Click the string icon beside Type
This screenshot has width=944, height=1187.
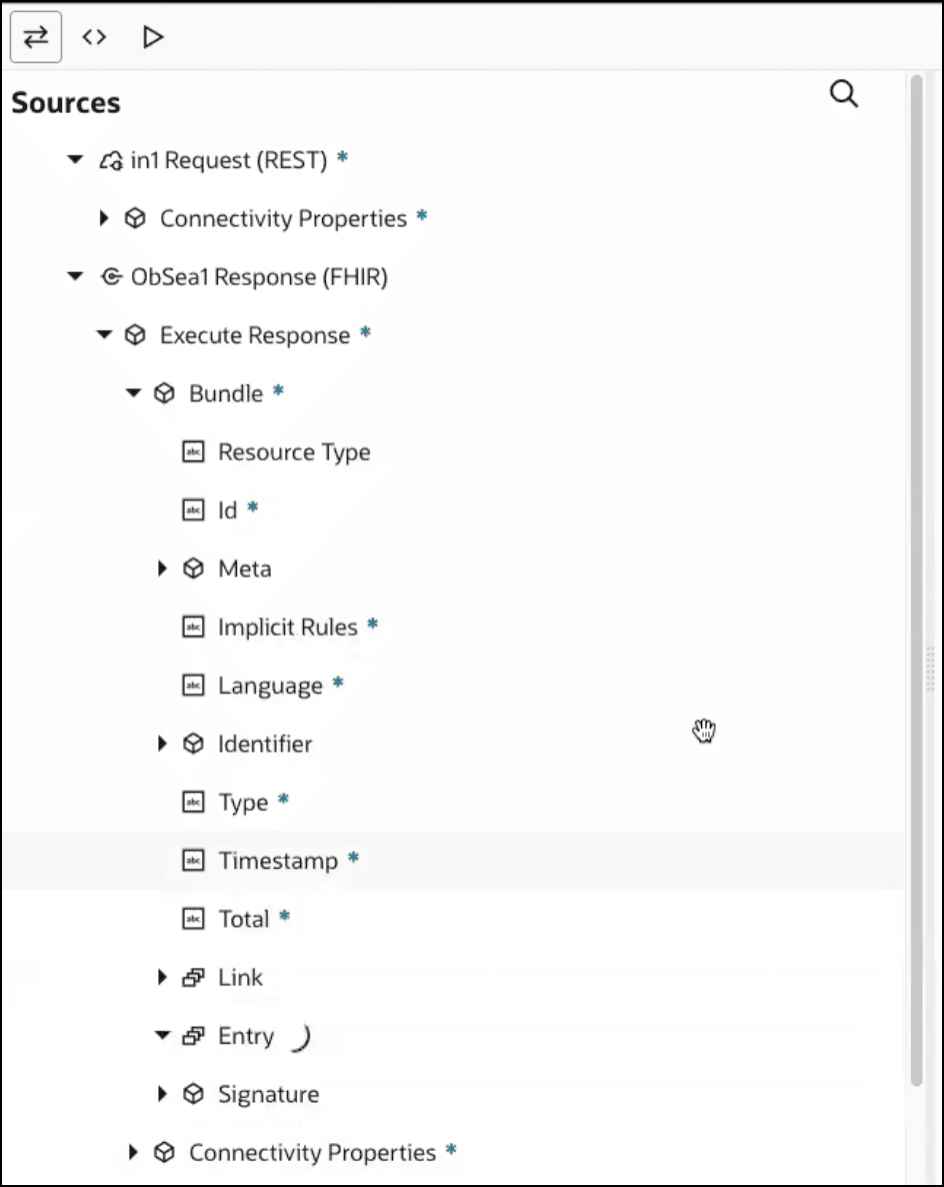pos(193,802)
